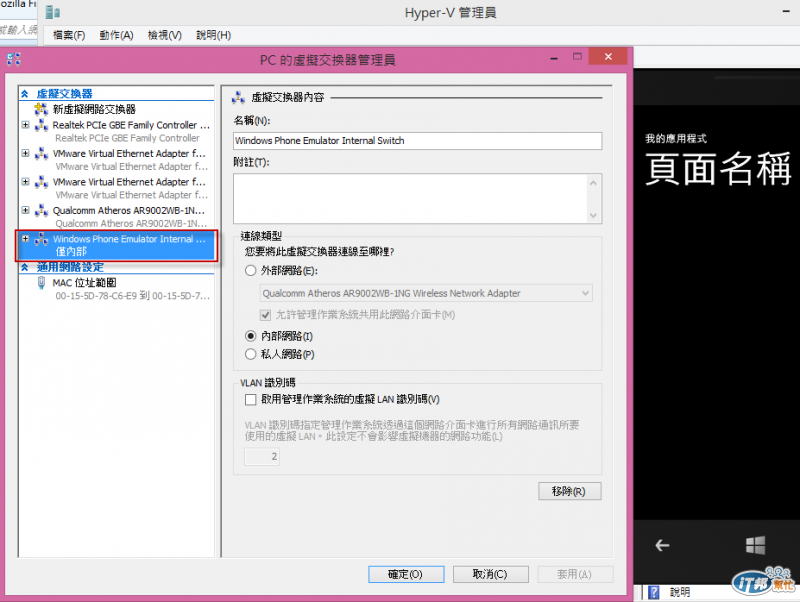Image resolution: width=800 pixels, height=602 pixels.
Task: Click the 通用網路設定 section header
Action: pos(70,267)
